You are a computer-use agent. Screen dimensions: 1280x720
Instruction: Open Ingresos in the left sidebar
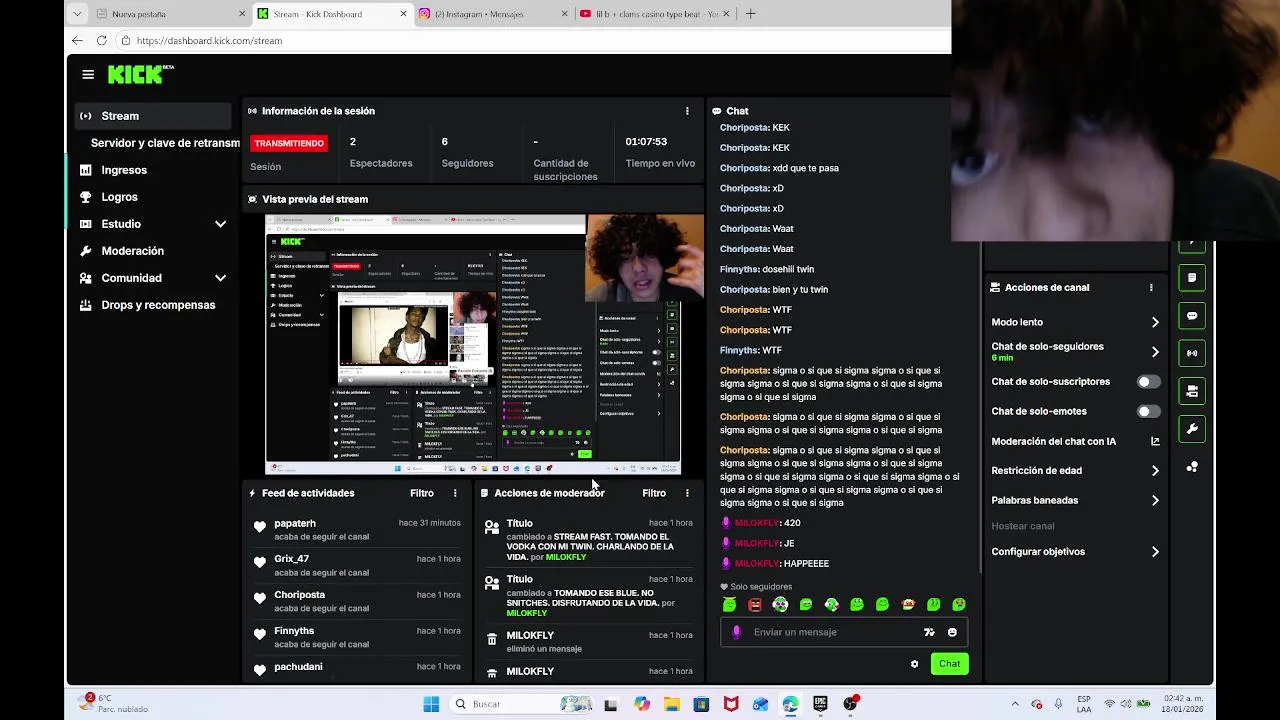[x=124, y=170]
